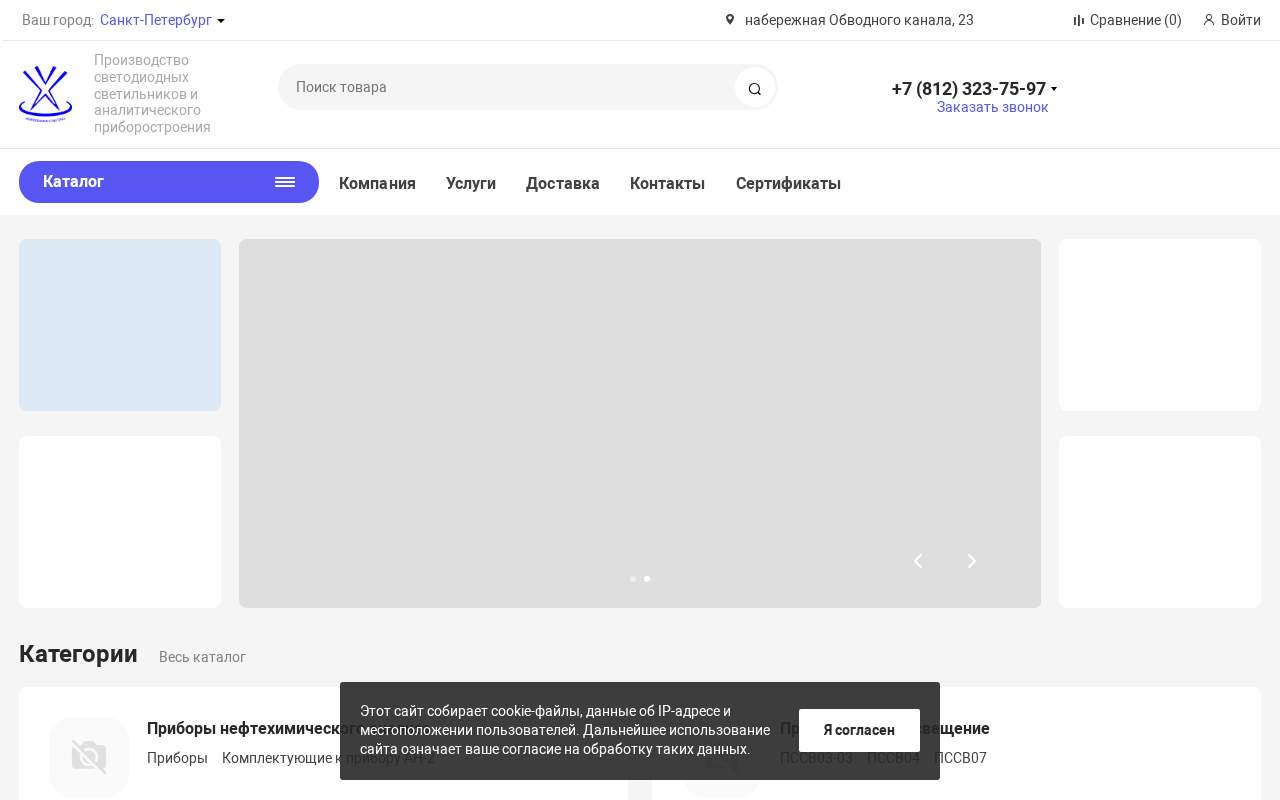The width and height of the screenshot is (1280, 800).
Task: Click the user icon next to Войти
Action: click(1209, 20)
